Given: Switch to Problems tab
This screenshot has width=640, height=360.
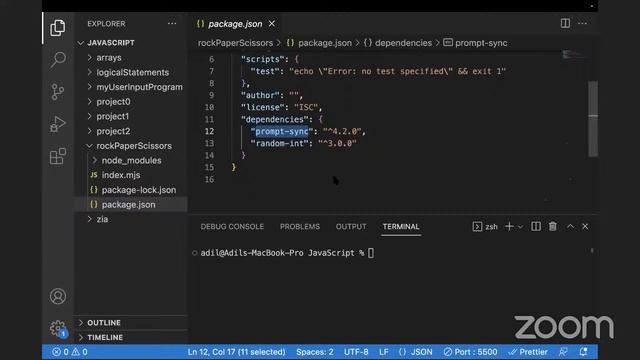Looking at the screenshot, I should (300, 227).
